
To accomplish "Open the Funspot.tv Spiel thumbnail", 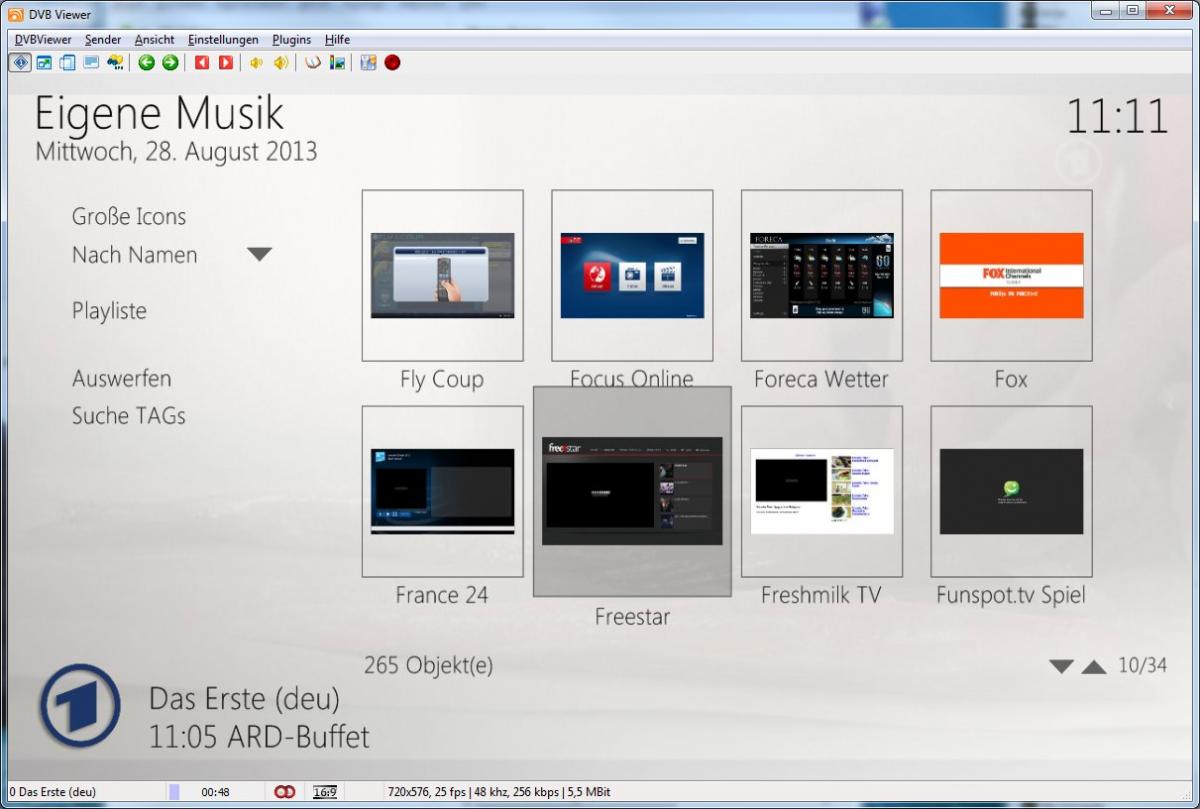I will click(x=1011, y=491).
